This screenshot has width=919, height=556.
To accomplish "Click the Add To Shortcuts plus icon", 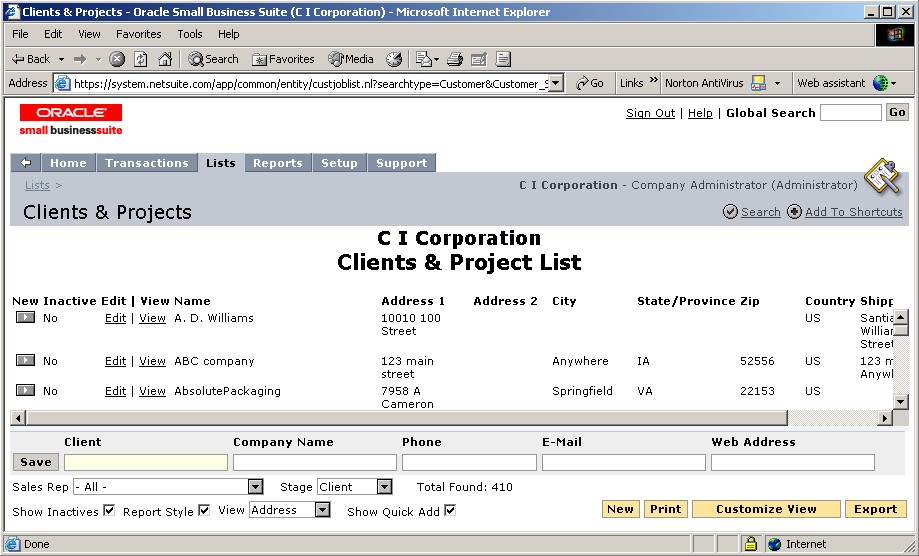I will click(794, 212).
